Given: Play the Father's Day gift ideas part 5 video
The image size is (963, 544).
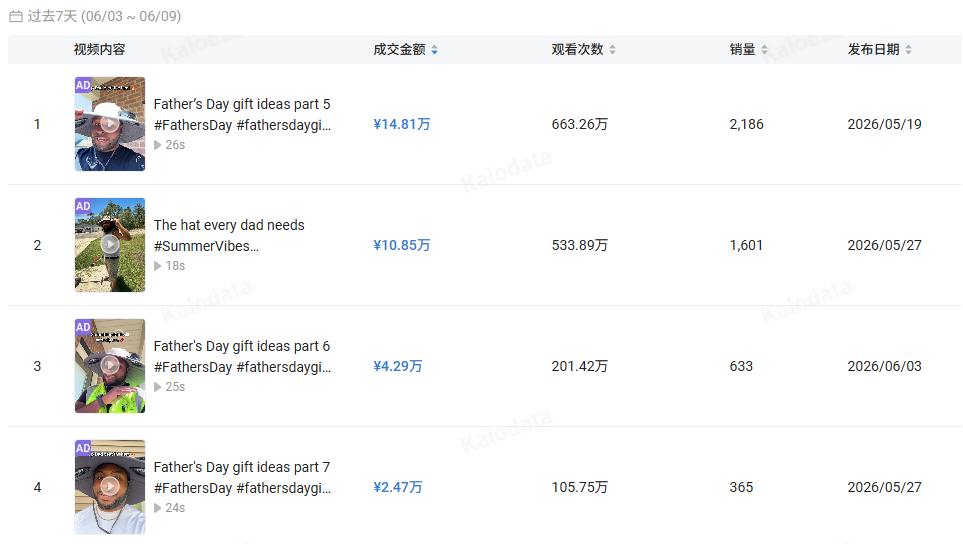Looking at the screenshot, I should (x=110, y=124).
